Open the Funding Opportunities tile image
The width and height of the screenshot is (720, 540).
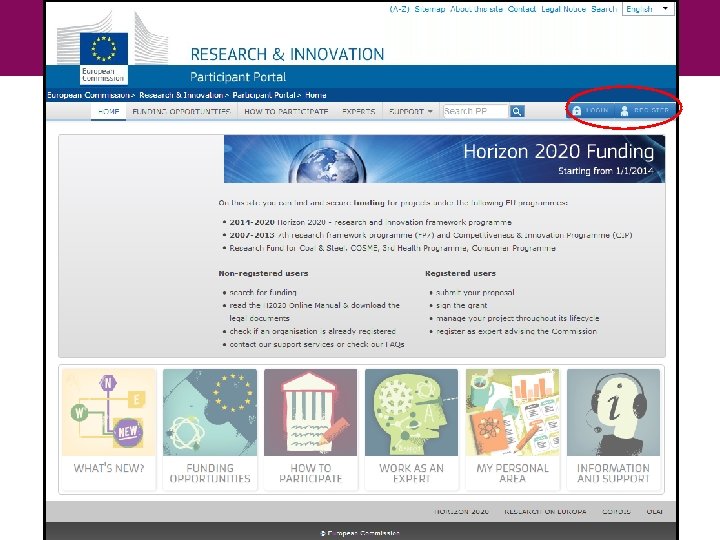(210, 412)
